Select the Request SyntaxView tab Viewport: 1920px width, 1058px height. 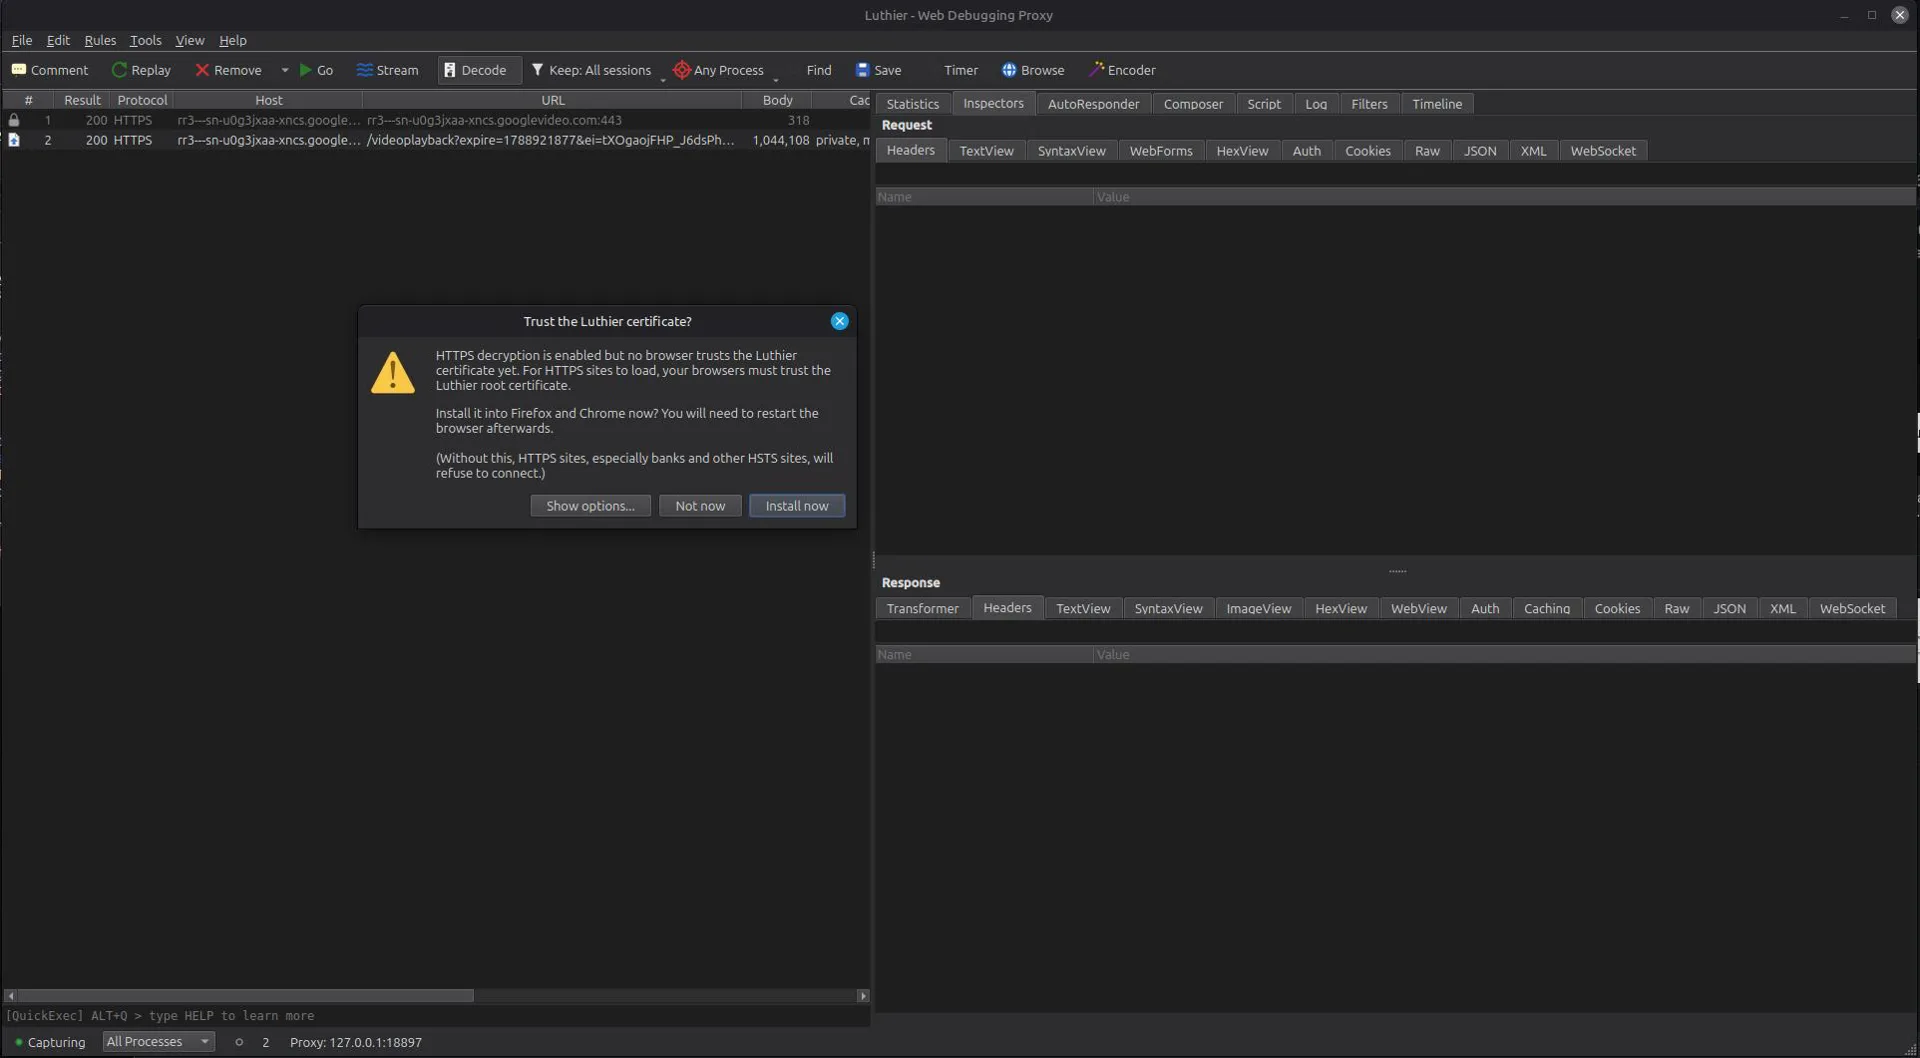click(x=1071, y=151)
